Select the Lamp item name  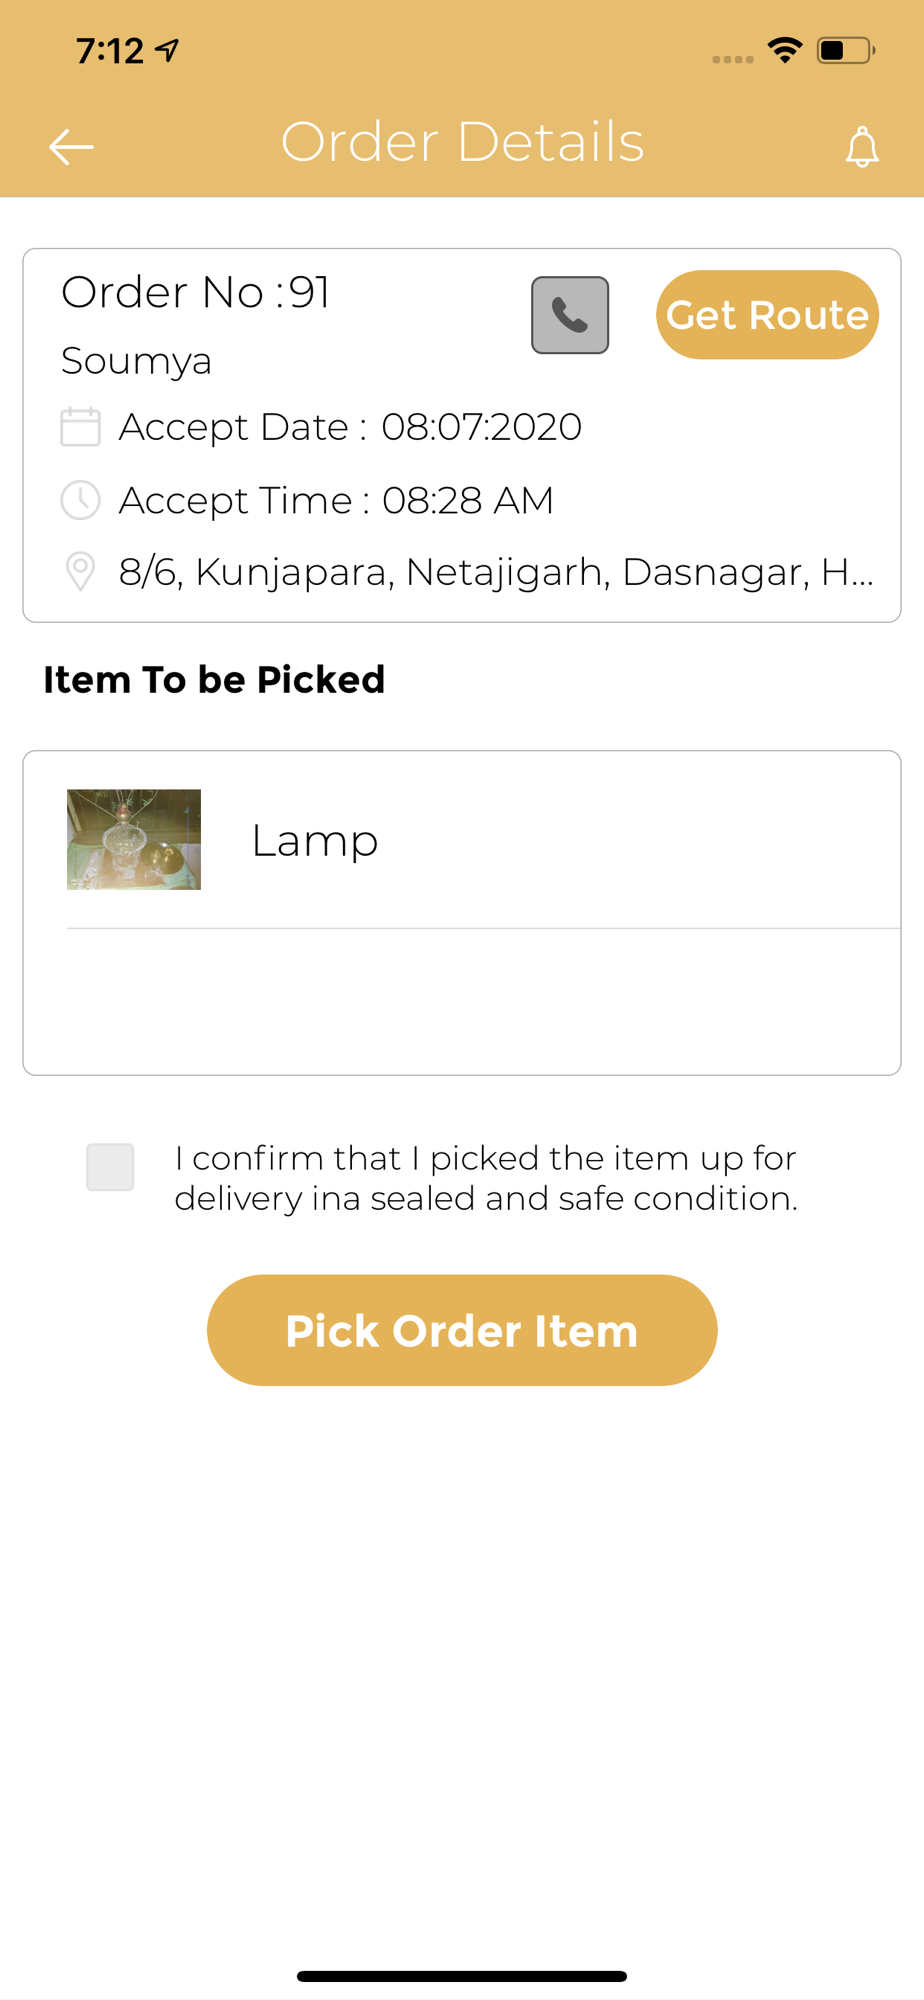pyautogui.click(x=315, y=840)
